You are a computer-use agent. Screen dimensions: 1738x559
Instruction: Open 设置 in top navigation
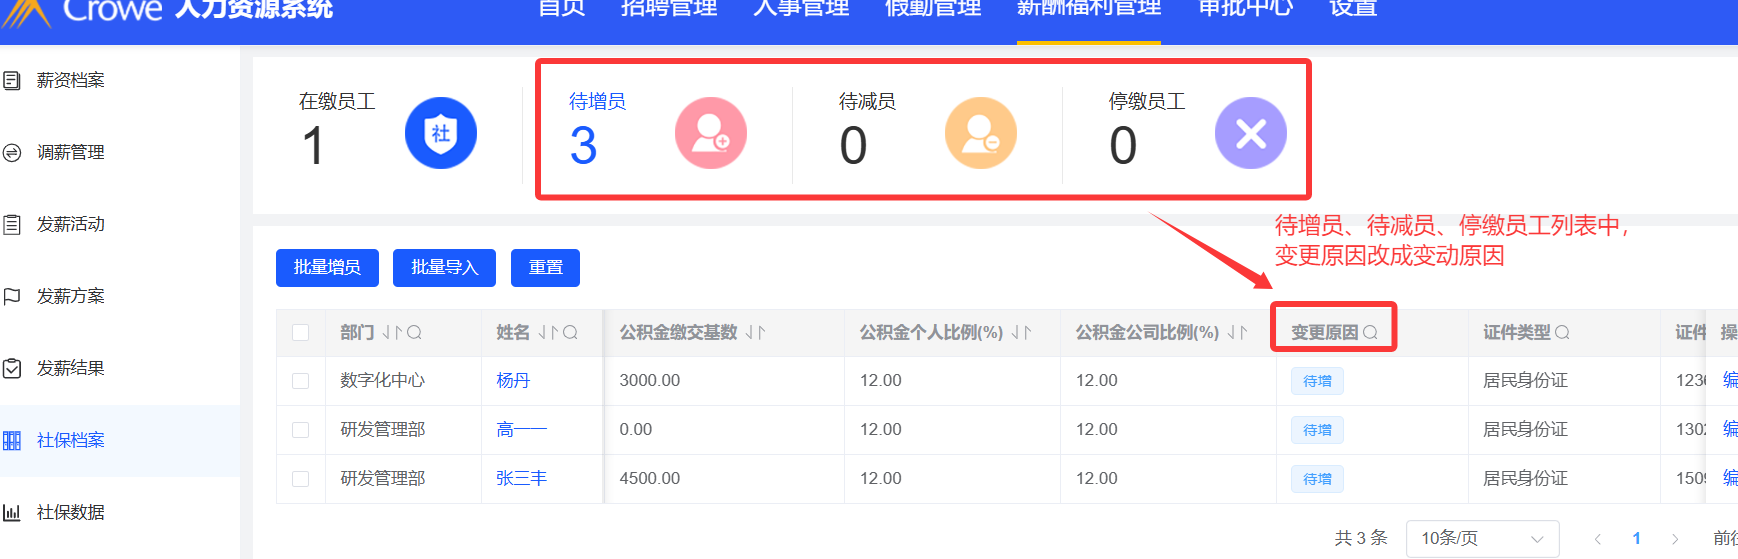point(1353,8)
